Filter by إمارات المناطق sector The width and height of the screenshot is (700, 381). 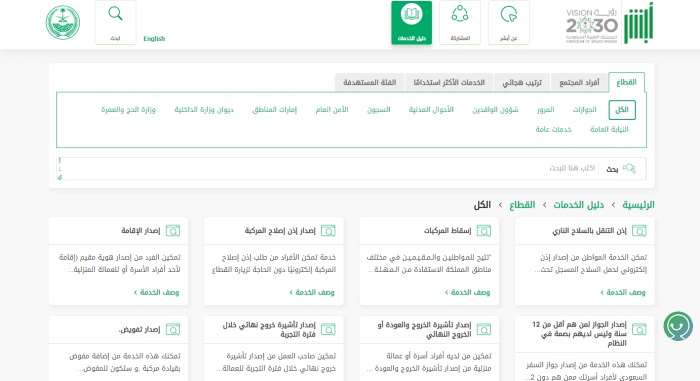(274, 110)
